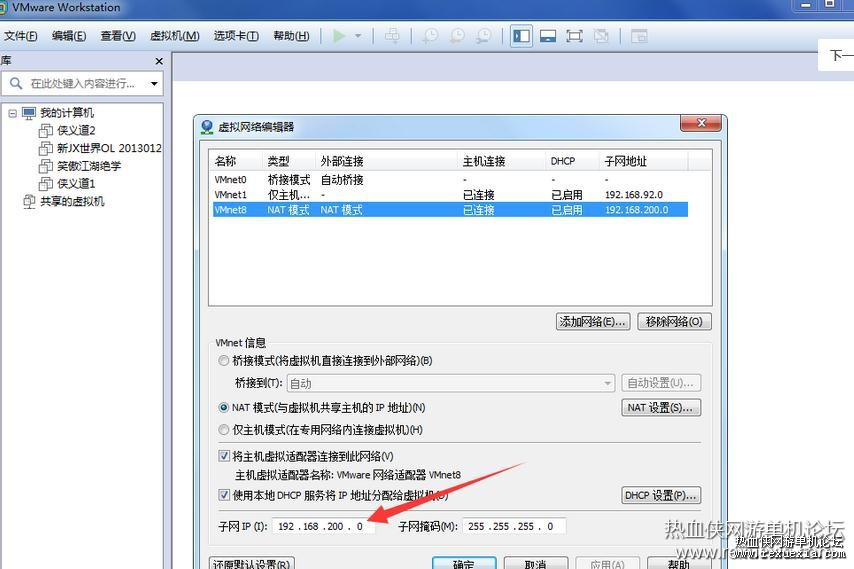Click the console view toolbar icon
854x569 pixels.
[639, 36]
